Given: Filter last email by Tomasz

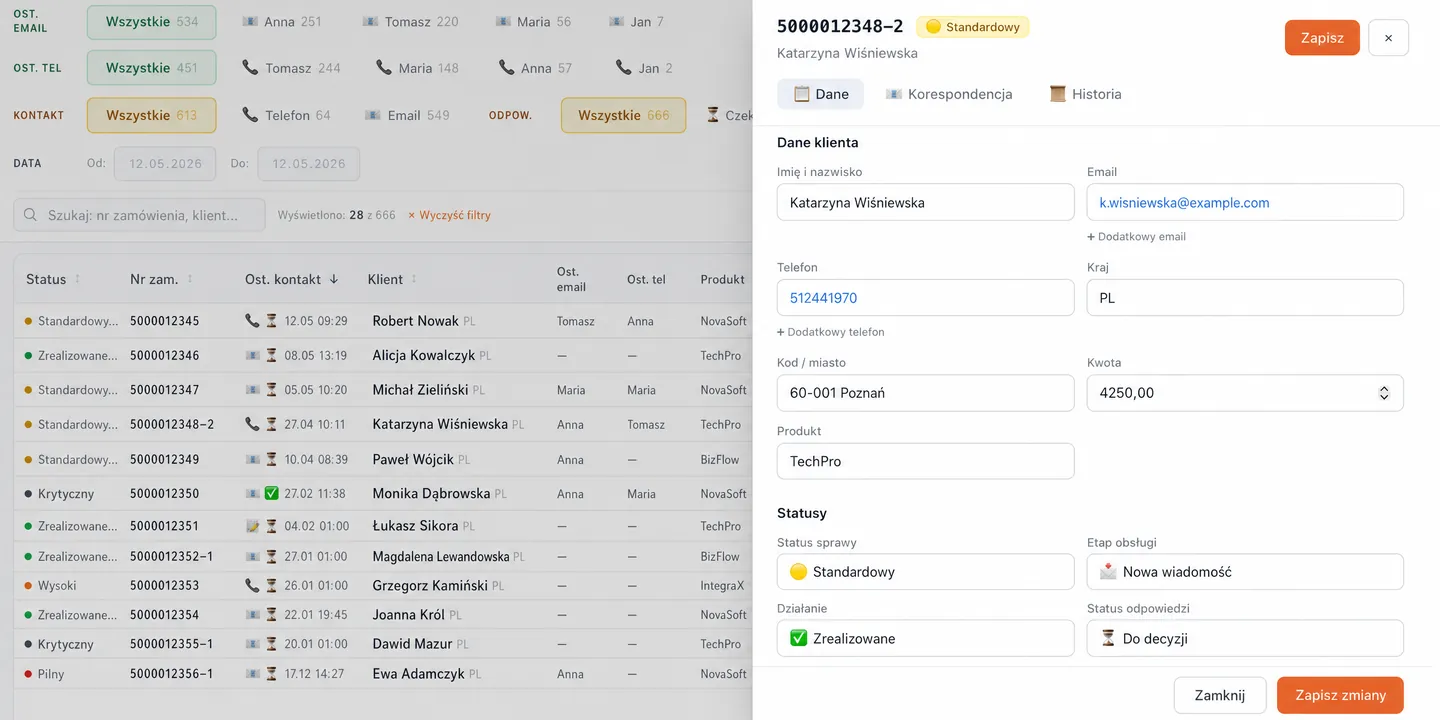Looking at the screenshot, I should 410,21.
